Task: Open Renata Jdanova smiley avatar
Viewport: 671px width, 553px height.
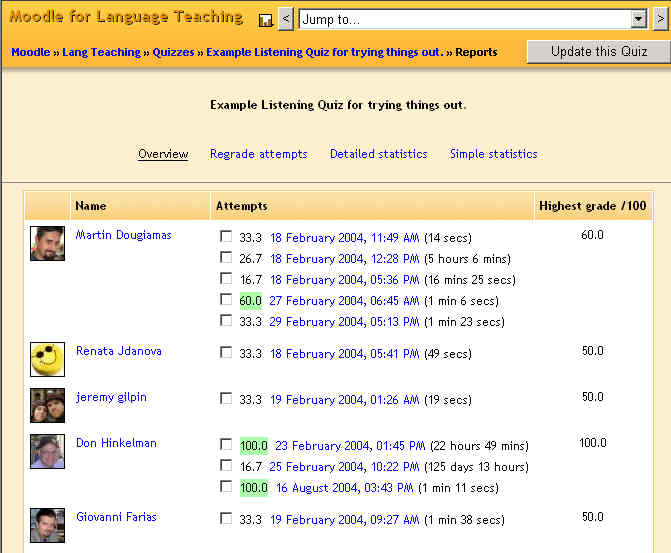Action: pyautogui.click(x=48, y=359)
